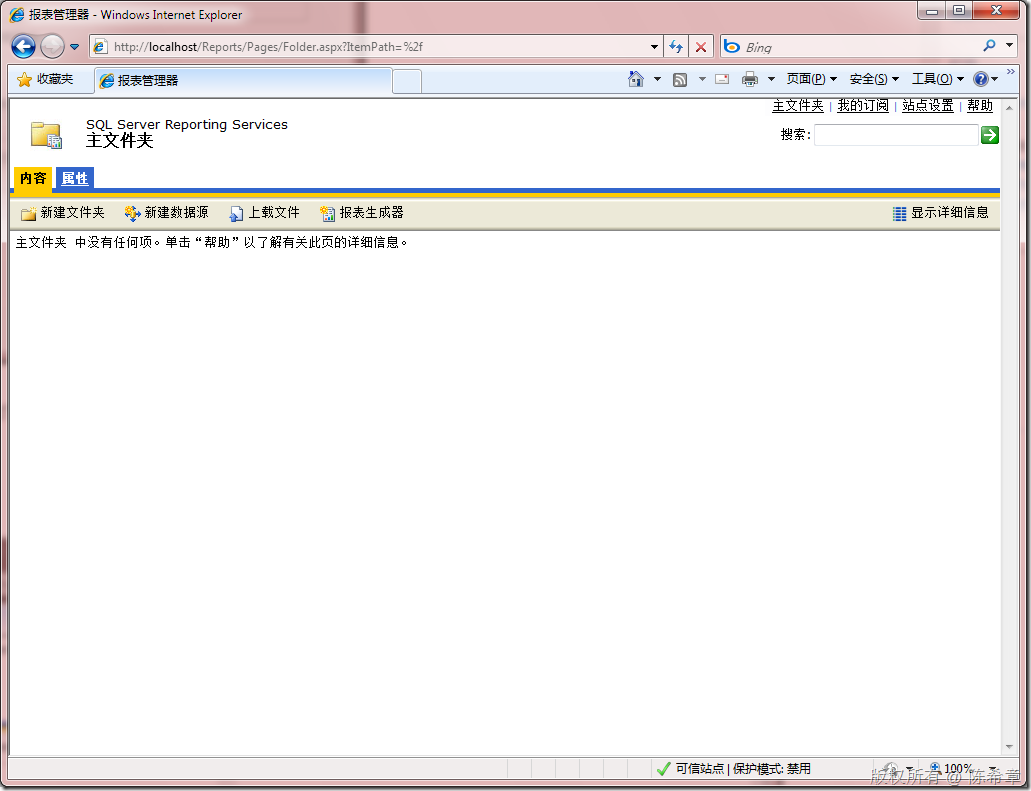Viewport: 1031px width, 791px height.
Task: Click 显示详细信息 view option
Action: click(x=941, y=213)
